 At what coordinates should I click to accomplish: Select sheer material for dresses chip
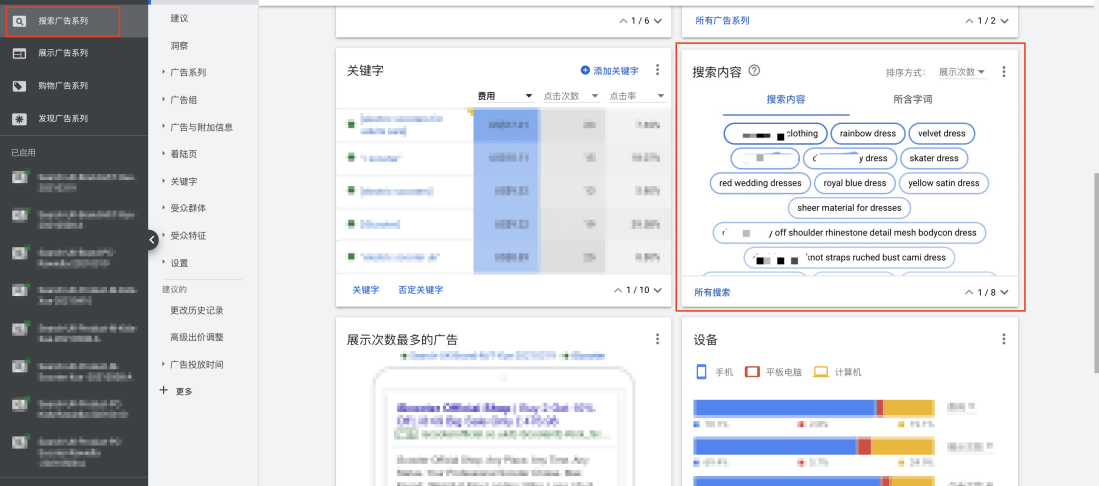pyautogui.click(x=849, y=208)
